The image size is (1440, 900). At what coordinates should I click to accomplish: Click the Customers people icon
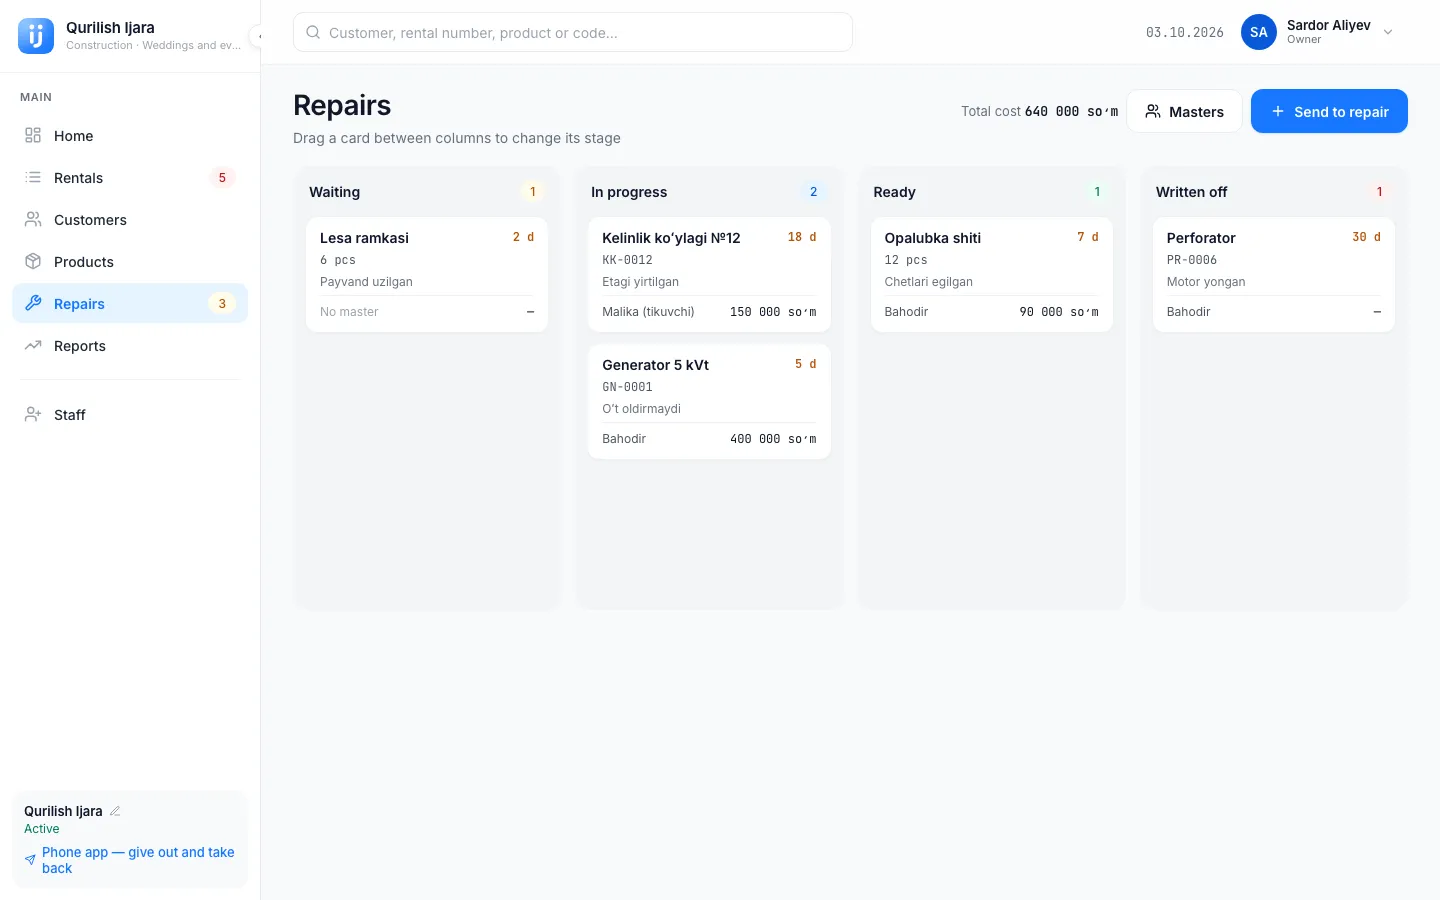33,219
